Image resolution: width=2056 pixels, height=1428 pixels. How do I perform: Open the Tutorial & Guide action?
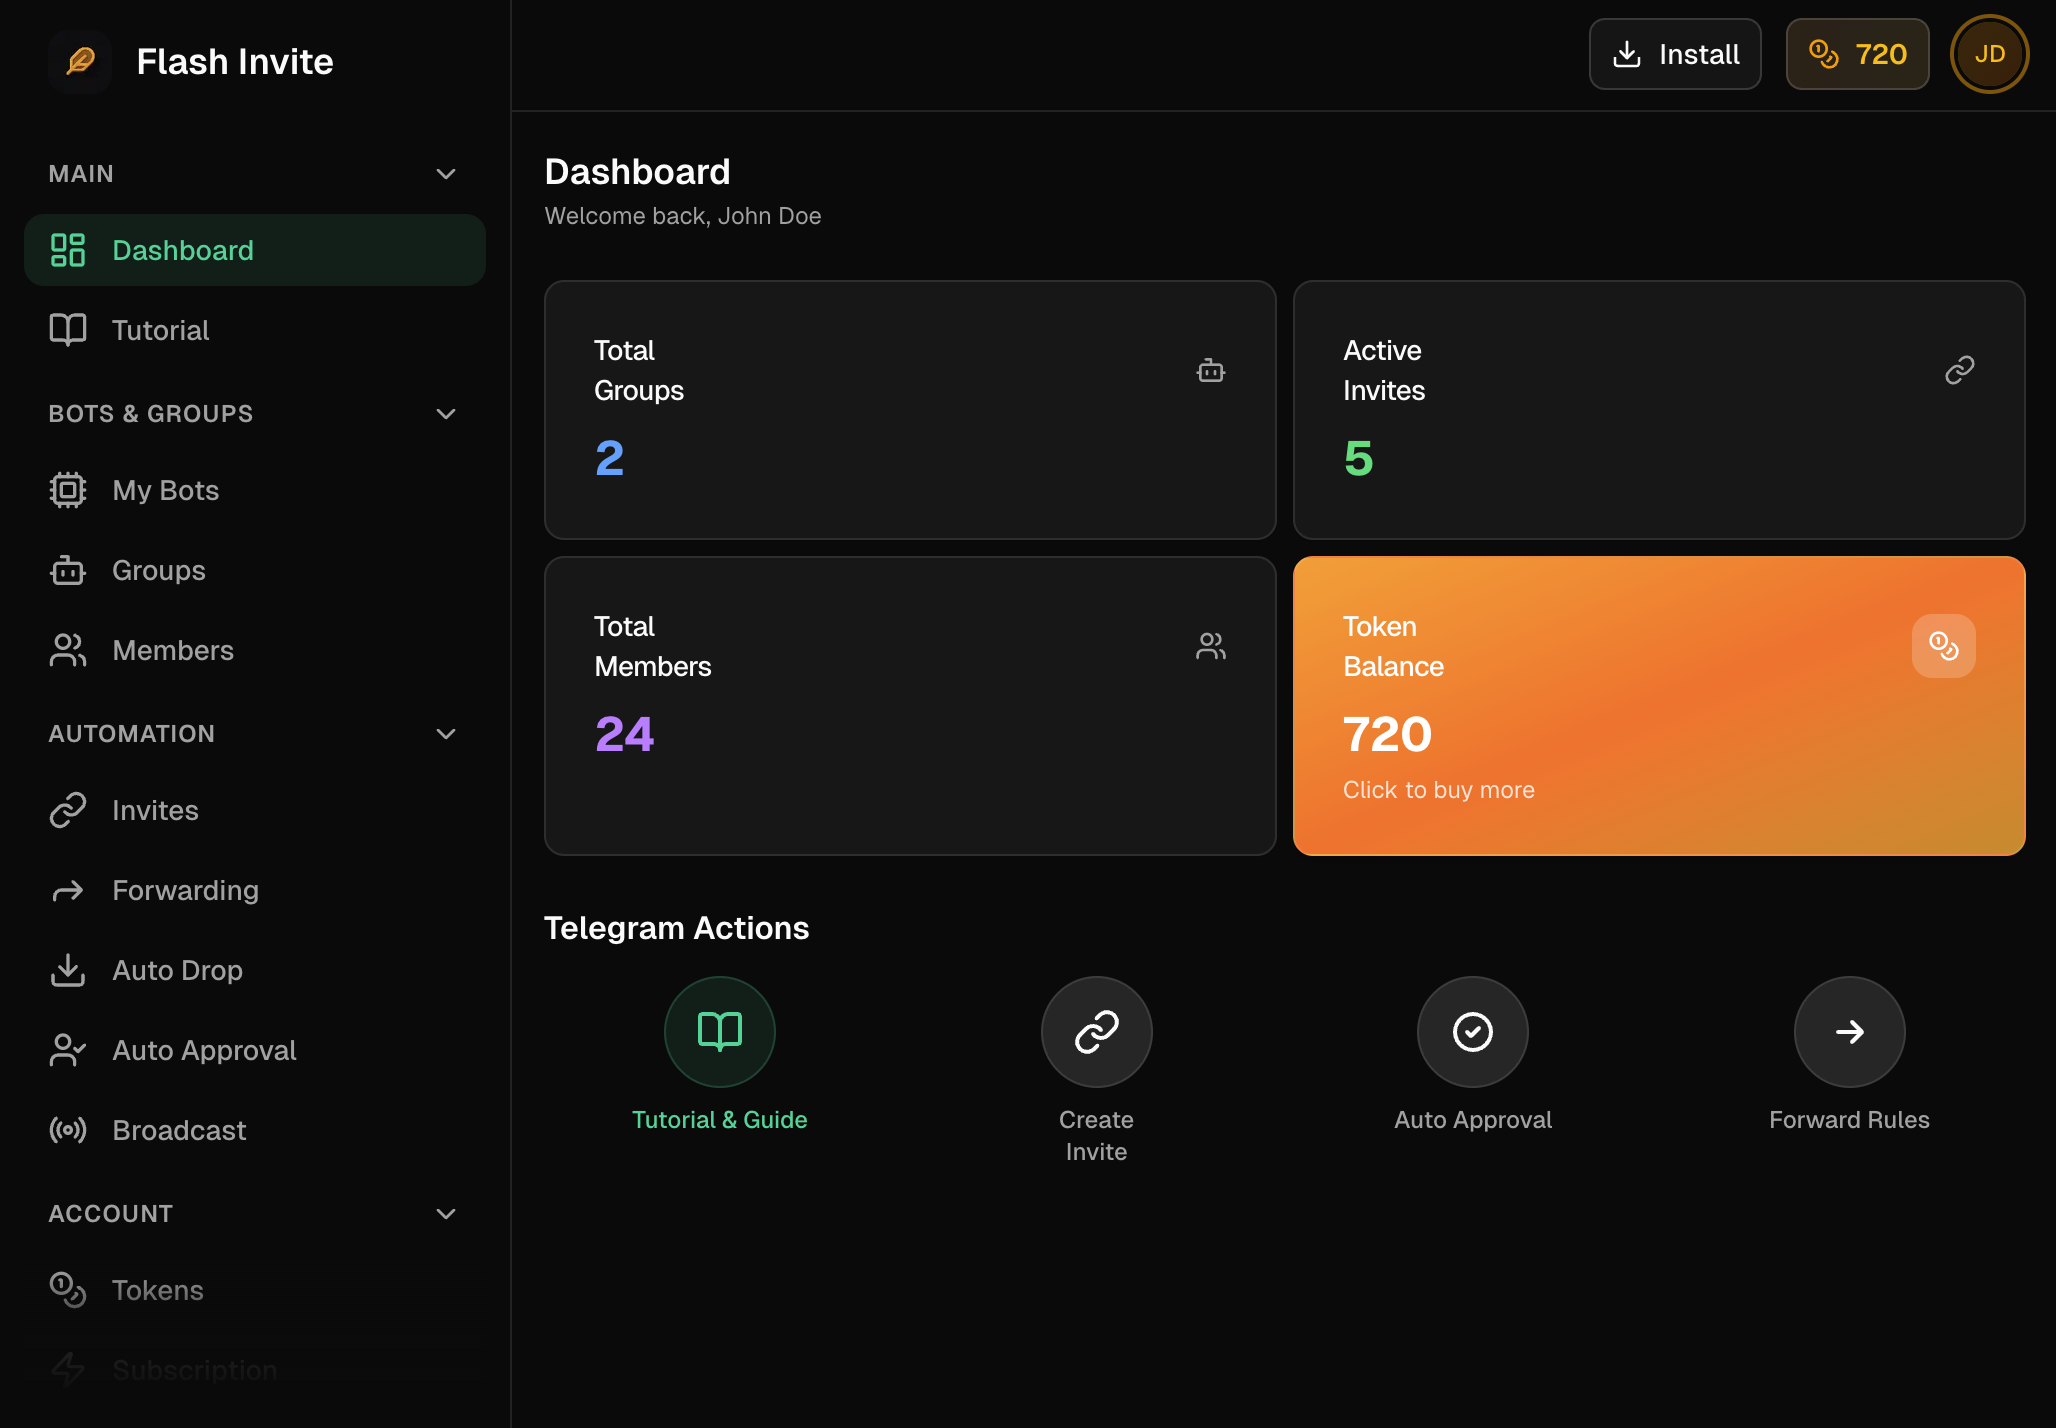(719, 1032)
